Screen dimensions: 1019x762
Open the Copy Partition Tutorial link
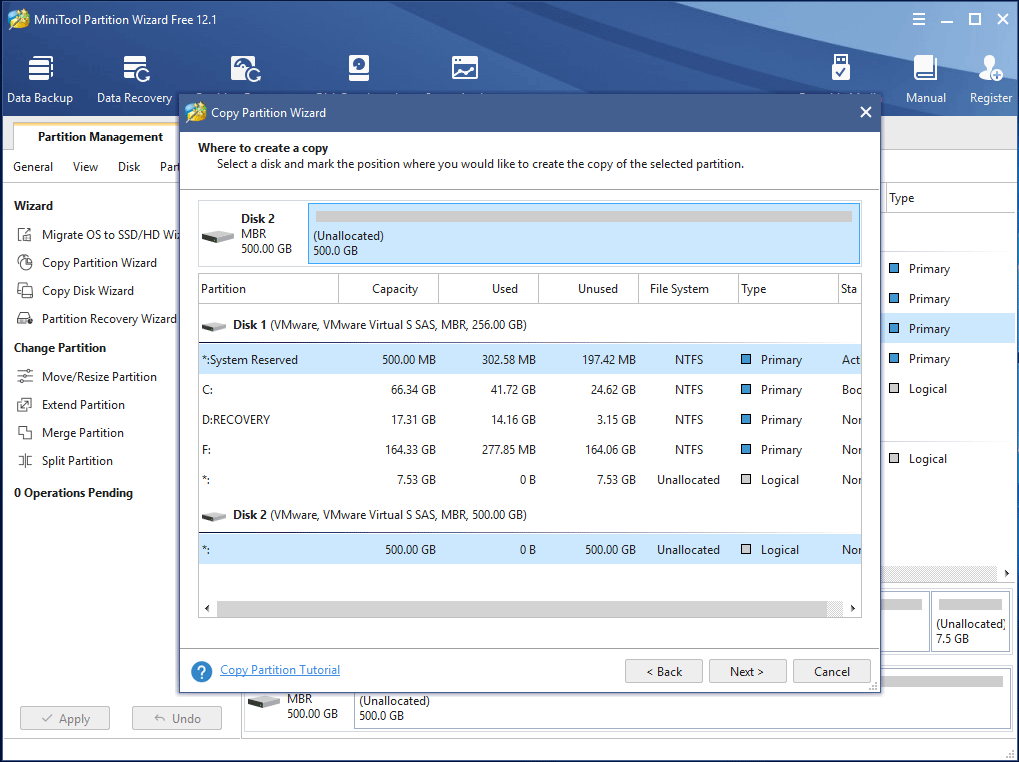click(x=280, y=670)
